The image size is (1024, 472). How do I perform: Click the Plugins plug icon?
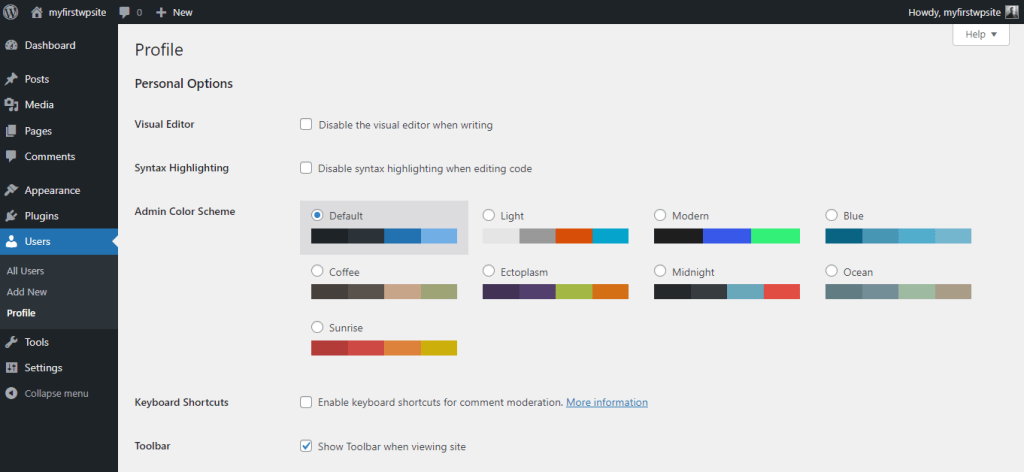point(10,216)
